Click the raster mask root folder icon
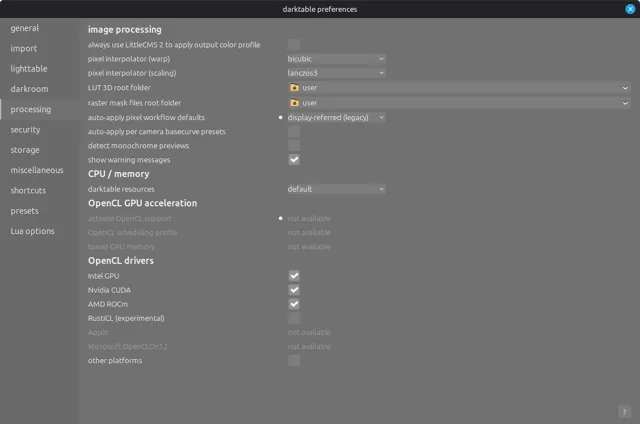The width and height of the screenshot is (640, 424). click(x=294, y=102)
